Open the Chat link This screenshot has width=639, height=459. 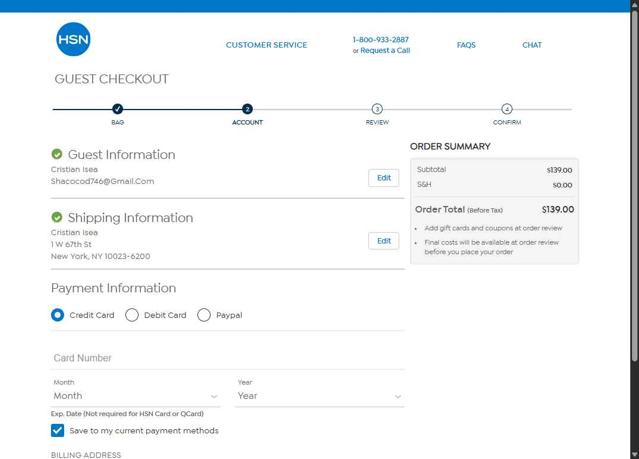pos(532,45)
